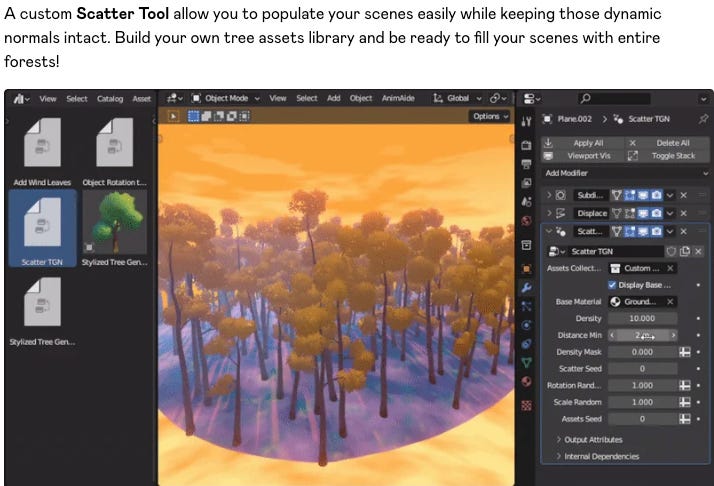Open the Physics properties icon
The width and height of the screenshot is (714, 486).
coord(526,325)
